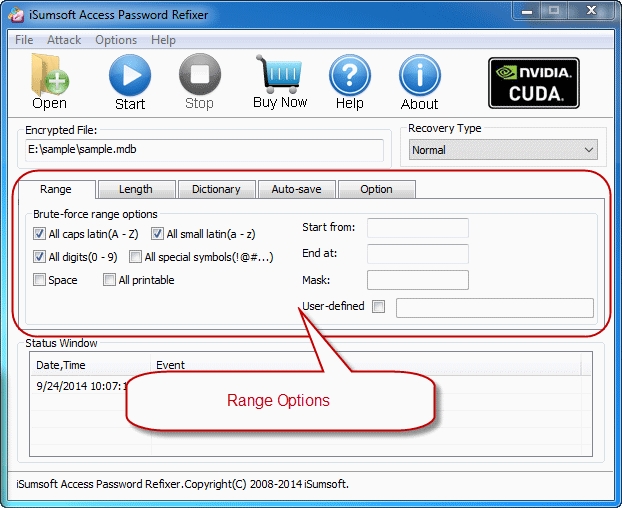Enable All special symbols checkbox
Image resolution: width=622 pixels, height=508 pixels.
135,257
